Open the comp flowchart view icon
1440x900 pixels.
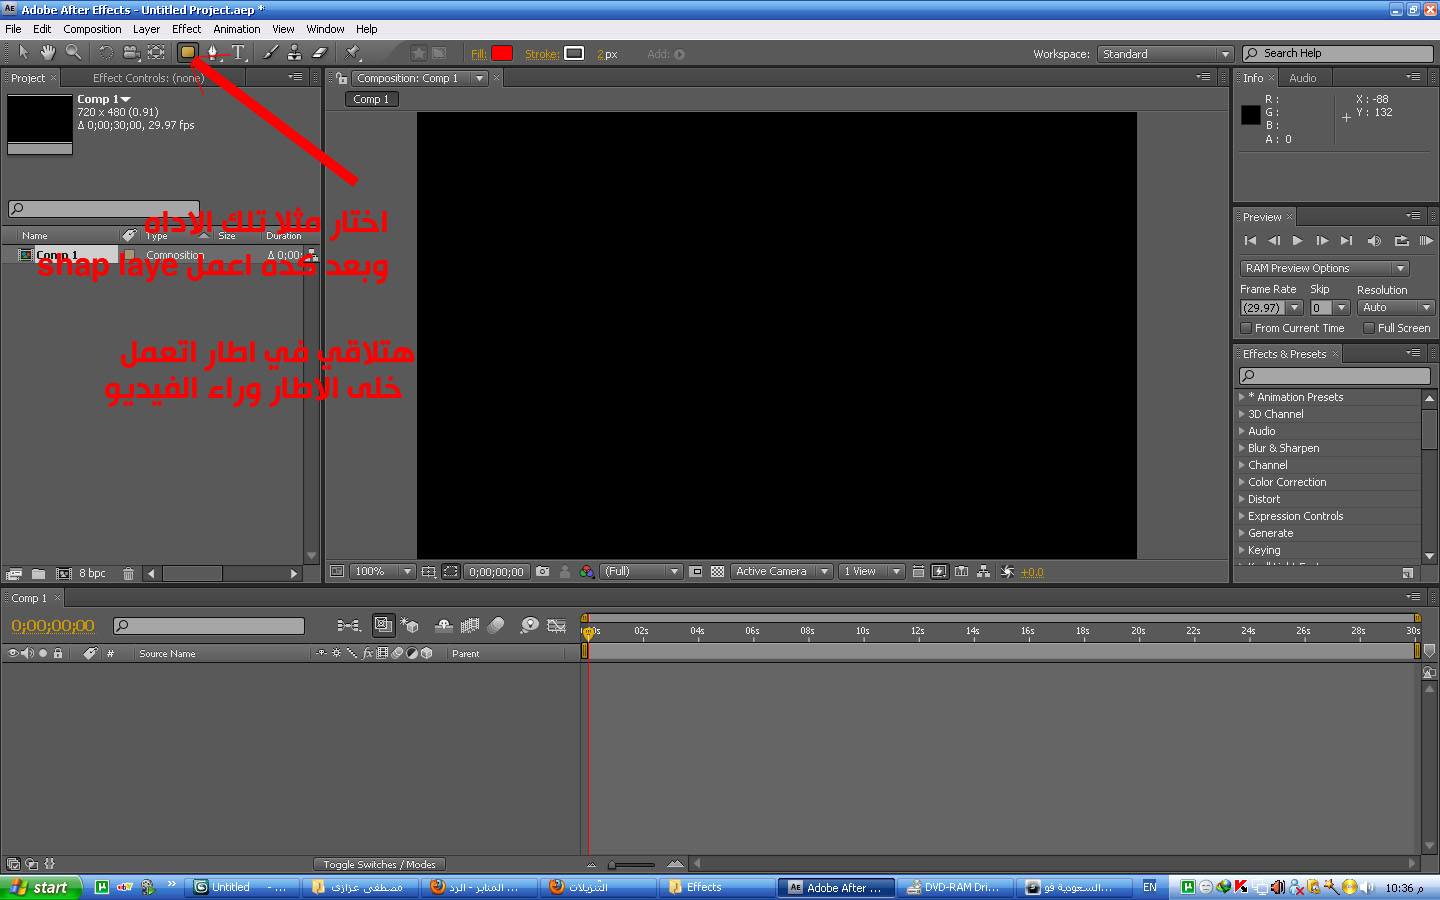[984, 572]
